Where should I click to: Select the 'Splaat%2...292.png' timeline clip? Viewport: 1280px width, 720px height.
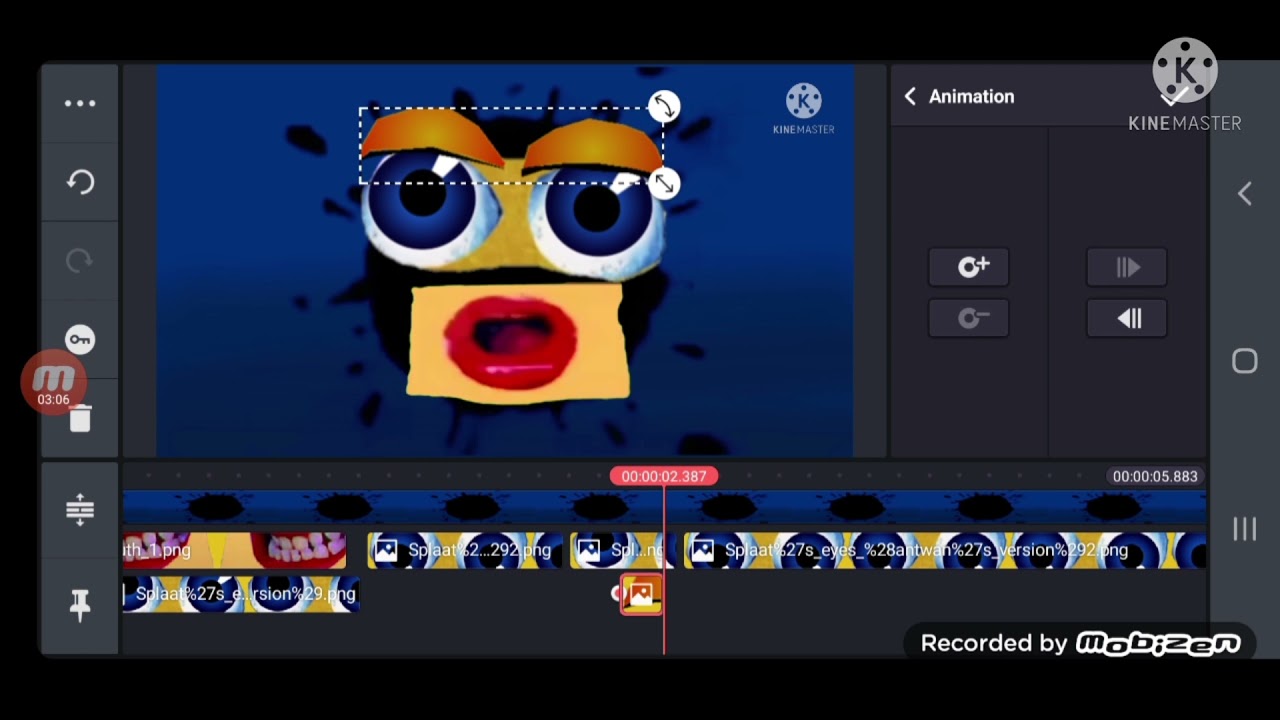(x=465, y=550)
